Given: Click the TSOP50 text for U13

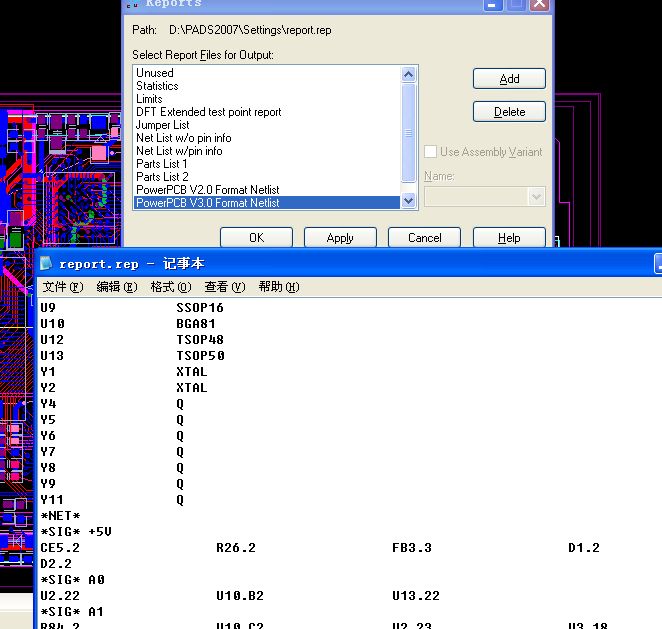Looking at the screenshot, I should 201,356.
